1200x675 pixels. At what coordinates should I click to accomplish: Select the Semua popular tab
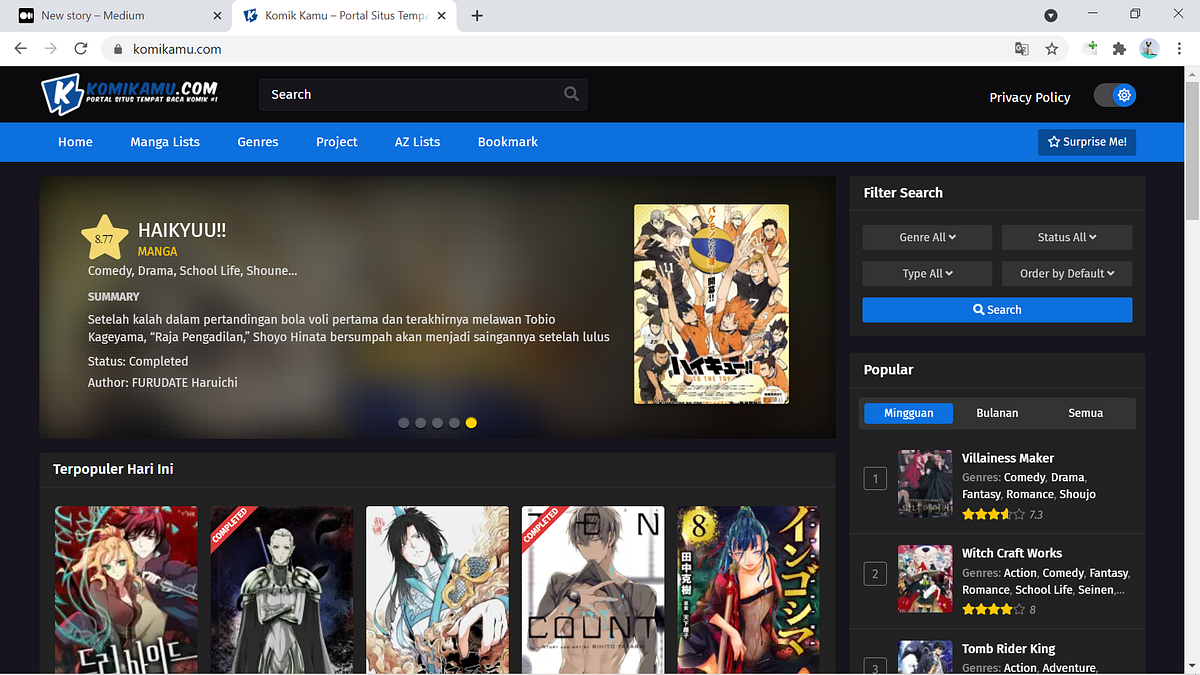click(x=1086, y=413)
